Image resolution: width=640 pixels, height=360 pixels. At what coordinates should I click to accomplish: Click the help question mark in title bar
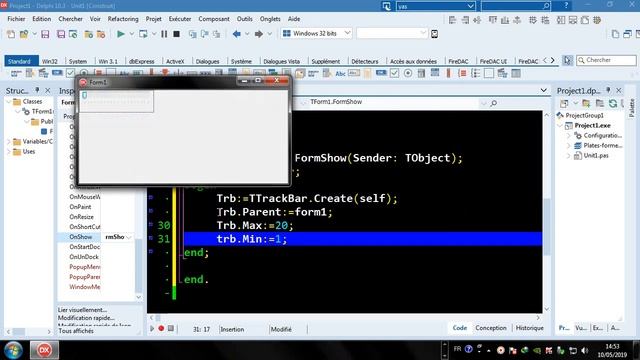point(566,5)
